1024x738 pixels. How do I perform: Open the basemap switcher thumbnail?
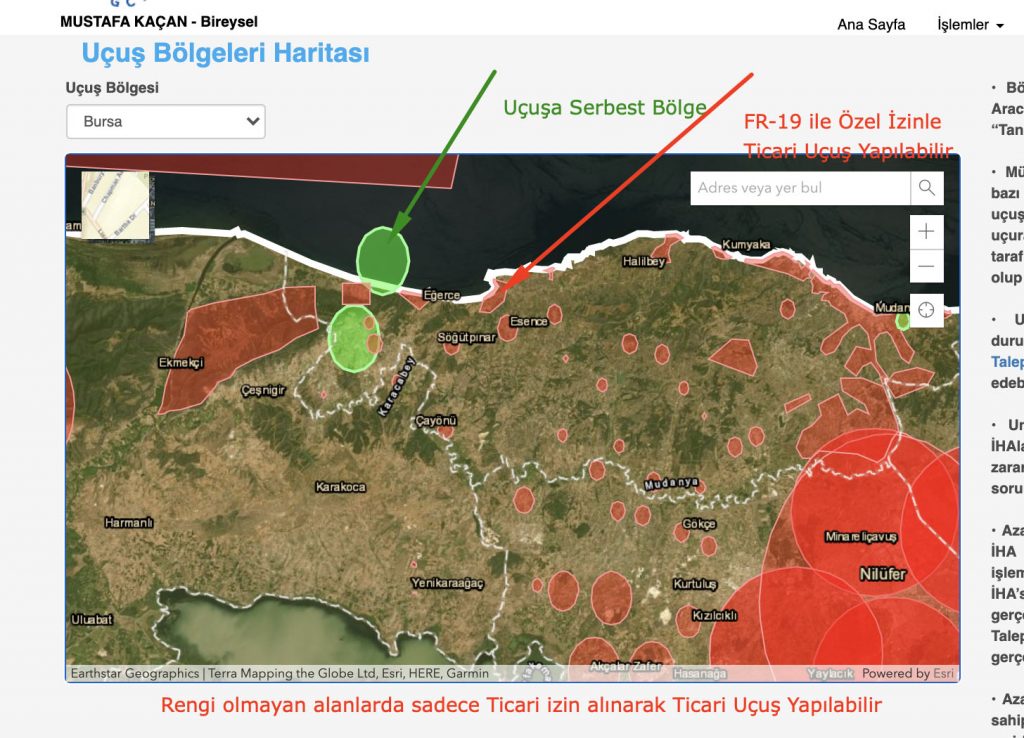115,205
